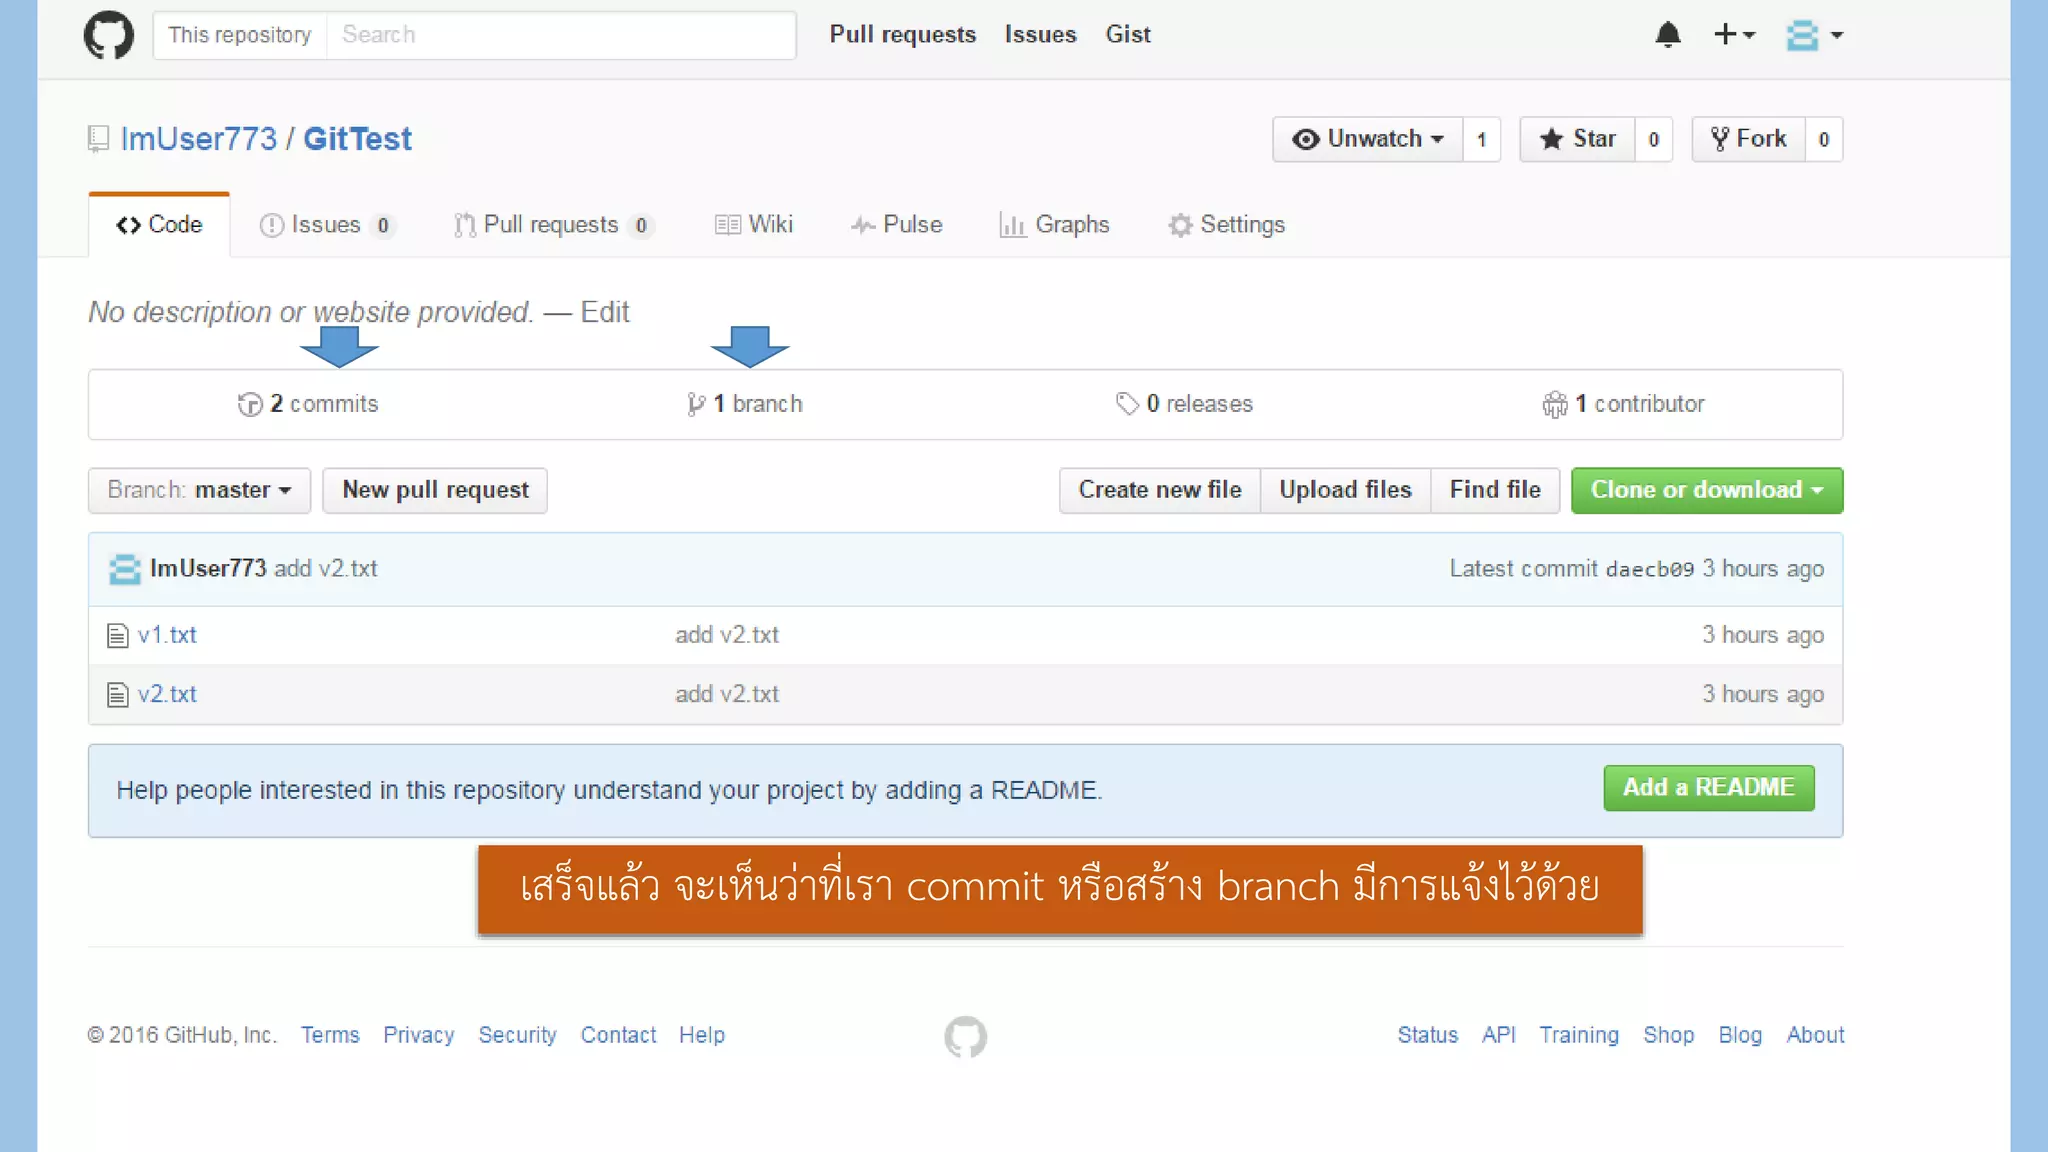2048x1152 pixels.
Task: Open Gist in top navigation
Action: [1128, 35]
